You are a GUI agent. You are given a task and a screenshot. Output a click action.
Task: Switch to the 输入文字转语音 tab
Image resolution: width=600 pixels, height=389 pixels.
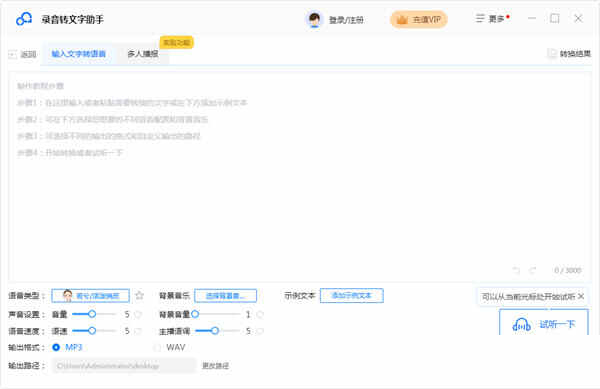78,54
